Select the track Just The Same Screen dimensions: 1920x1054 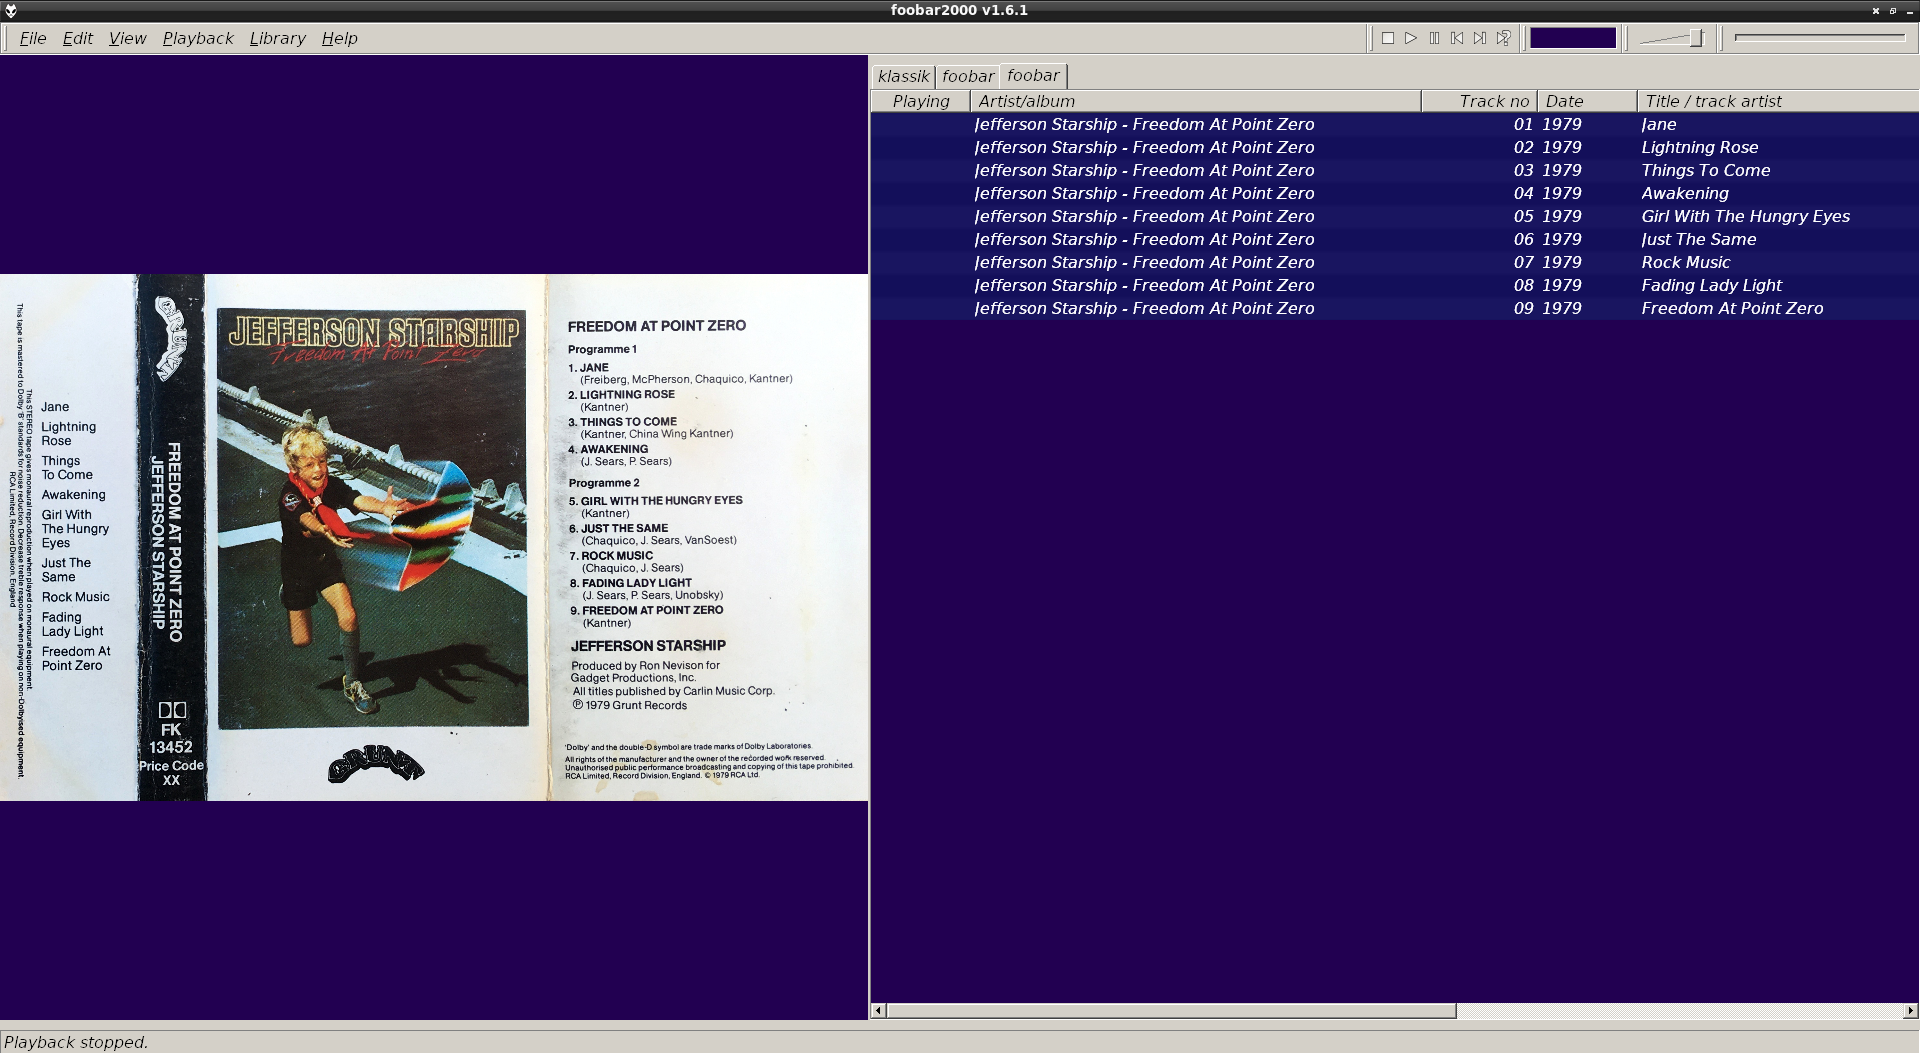point(1698,239)
